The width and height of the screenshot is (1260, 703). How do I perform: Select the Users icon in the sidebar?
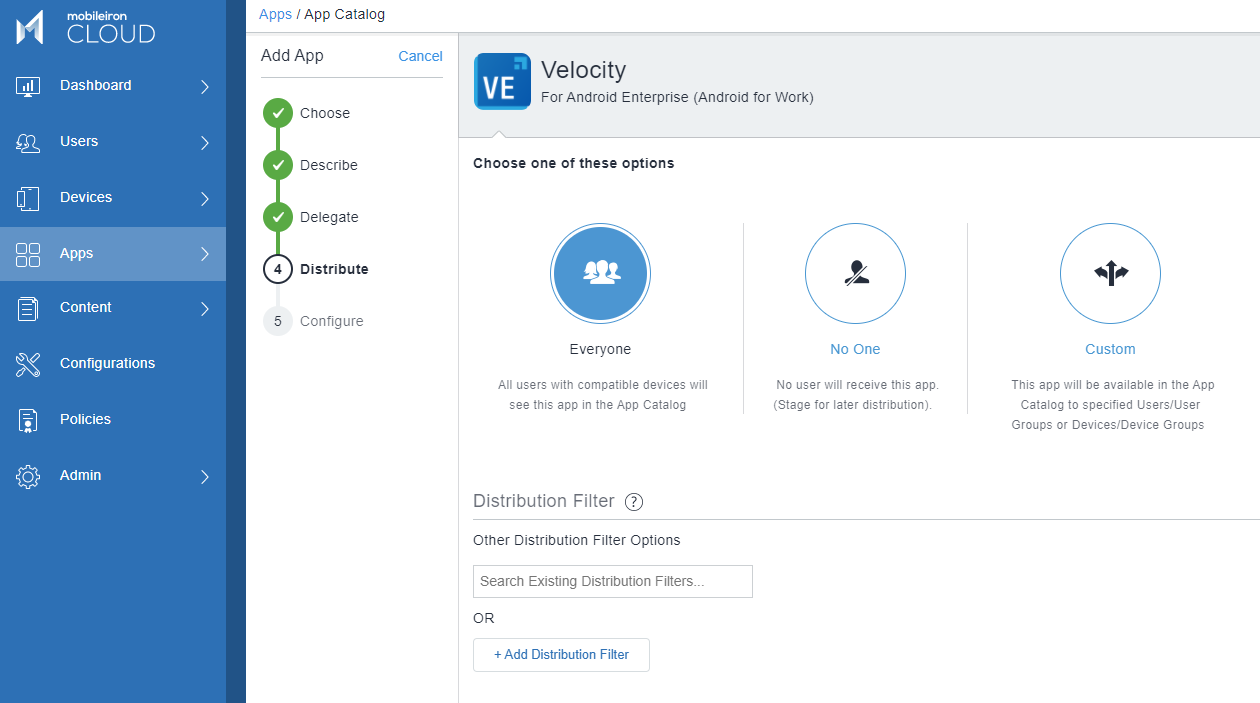click(x=28, y=141)
